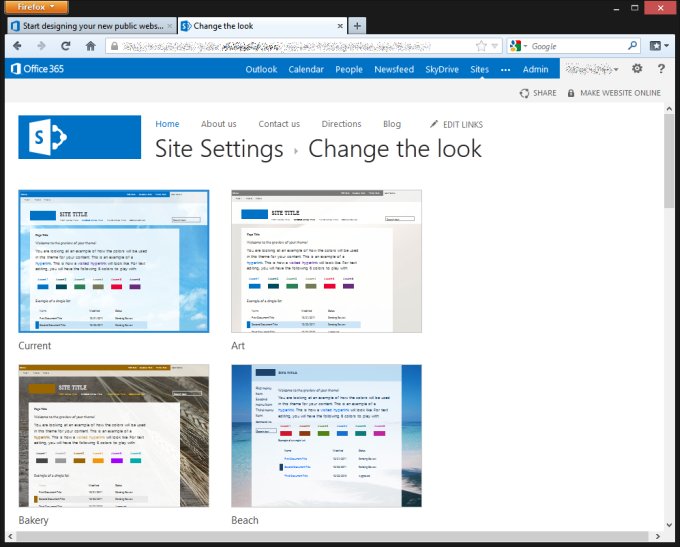Screen dimensions: 680x547
Task: Open the About us link
Action: tap(219, 124)
